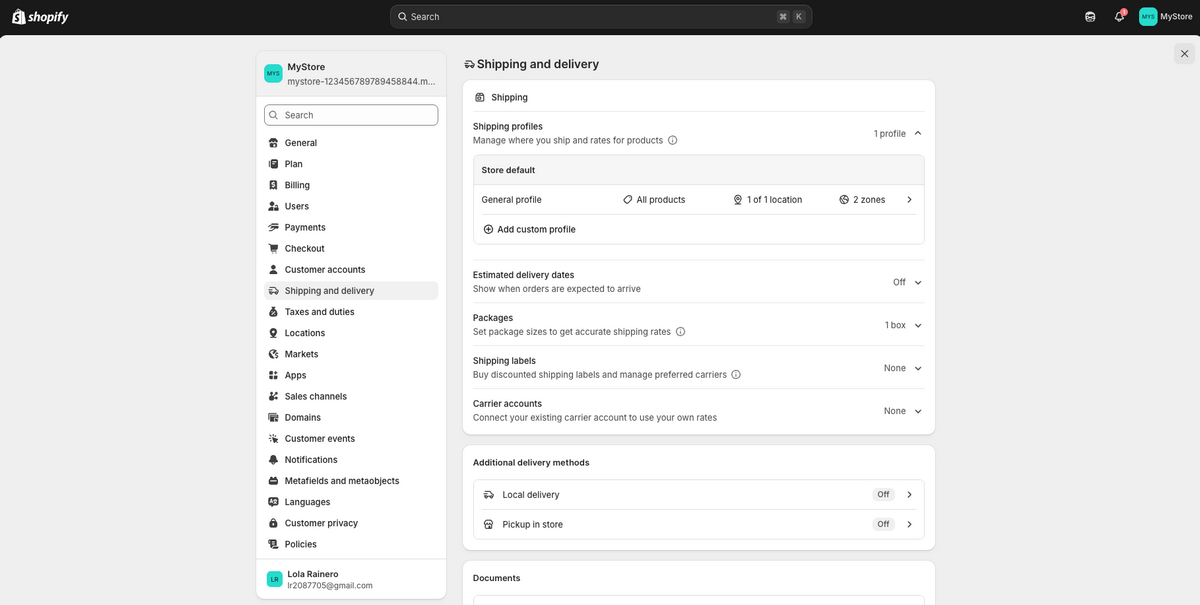Click the Billing icon in sidebar
The image size is (1200, 605).
click(274, 185)
